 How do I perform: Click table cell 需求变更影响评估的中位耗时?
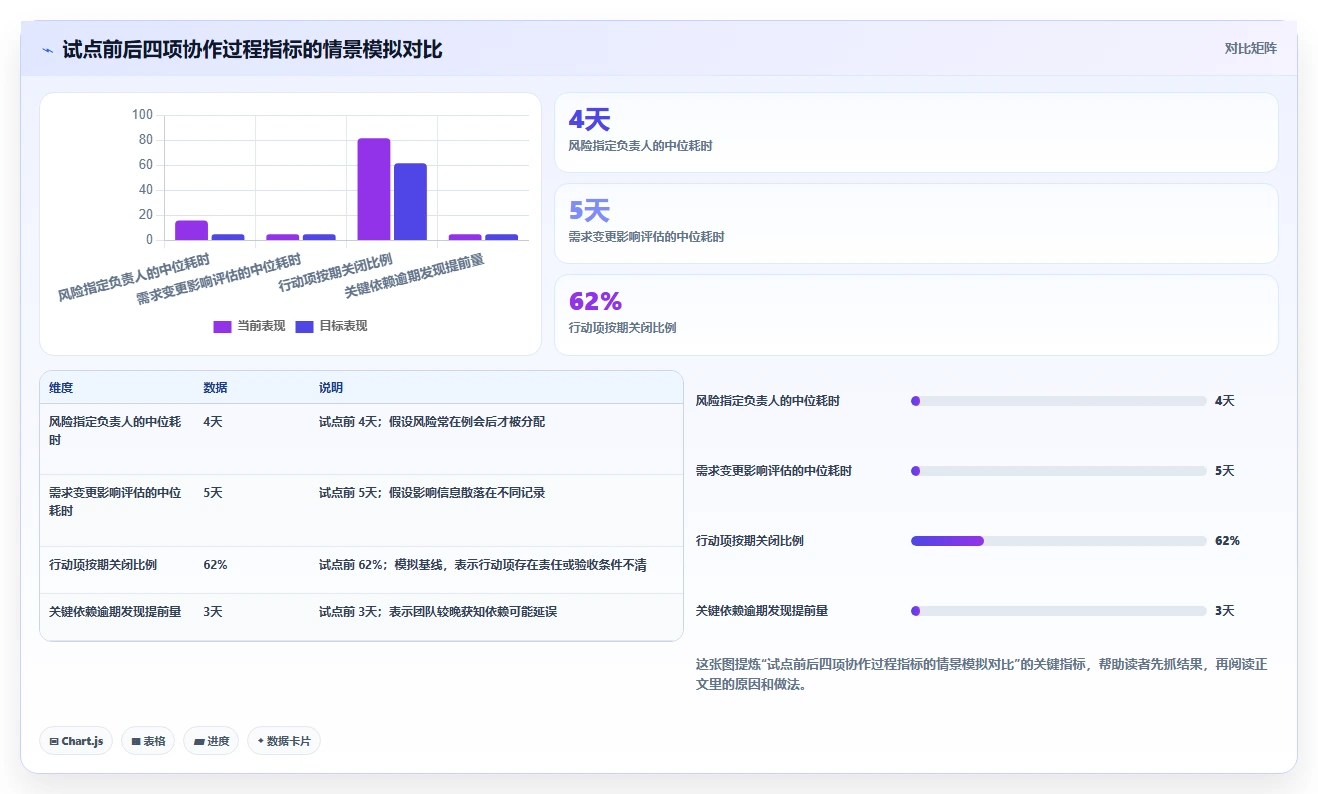[115, 502]
